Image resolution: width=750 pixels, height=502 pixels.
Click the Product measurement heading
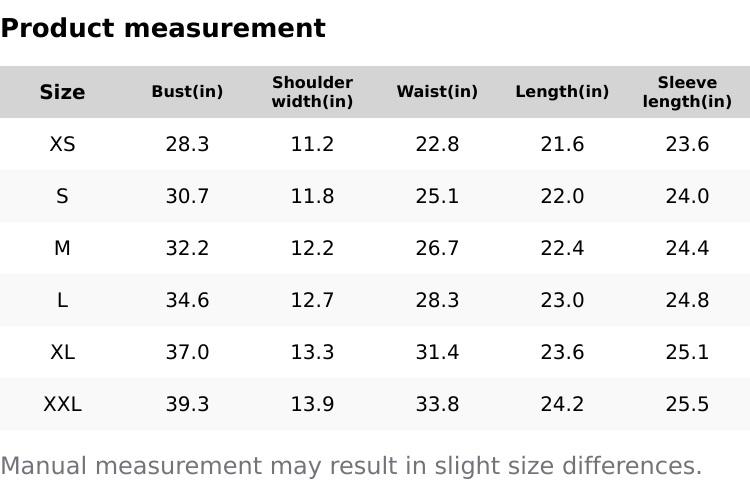(x=163, y=28)
